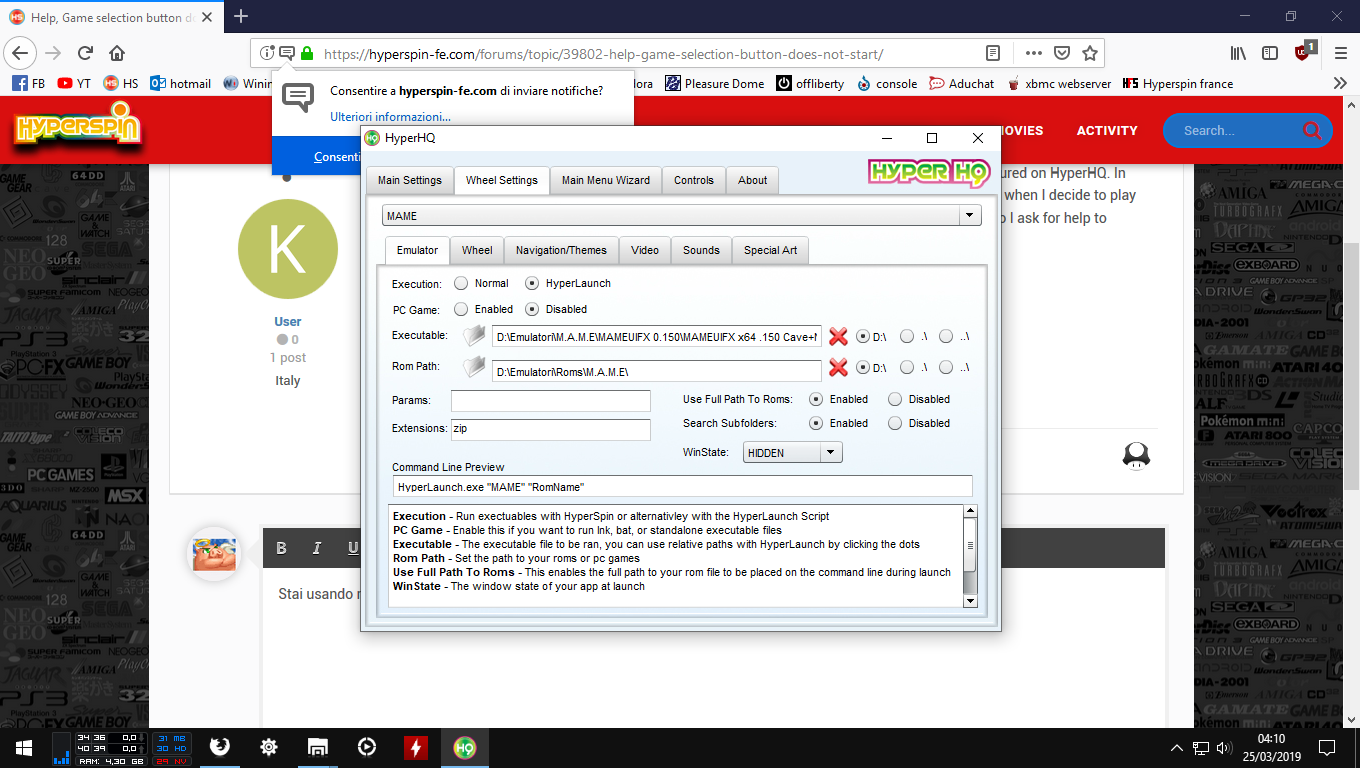Open HyperHQ icon in the taskbar
The width and height of the screenshot is (1360, 768).
pos(464,747)
